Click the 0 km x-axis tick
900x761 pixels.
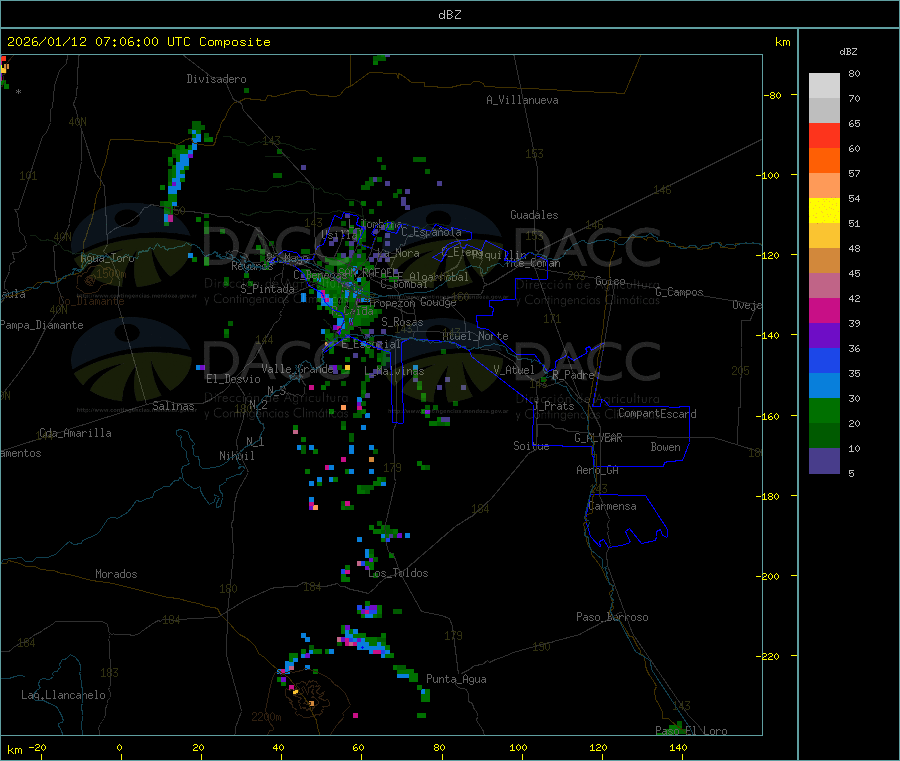point(119,747)
